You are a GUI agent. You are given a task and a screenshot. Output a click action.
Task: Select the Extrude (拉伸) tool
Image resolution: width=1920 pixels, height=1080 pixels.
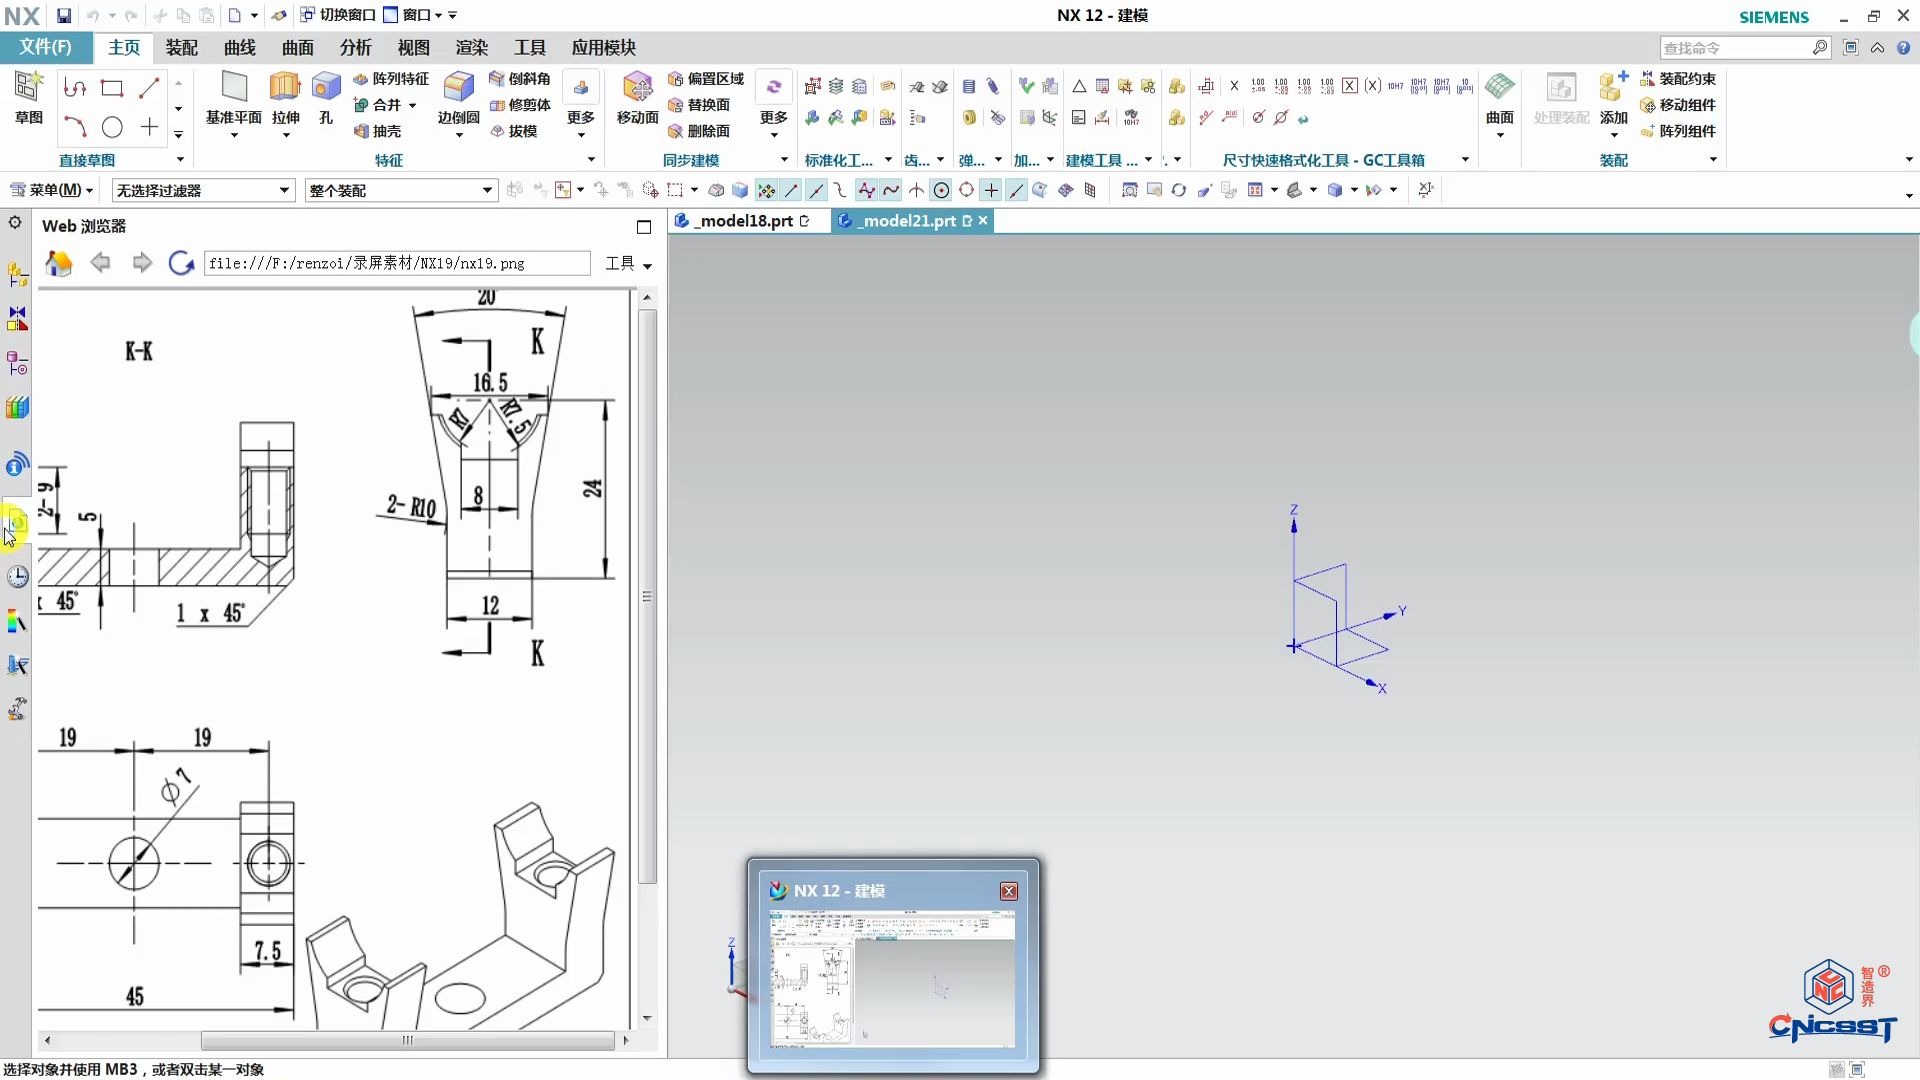tap(285, 89)
